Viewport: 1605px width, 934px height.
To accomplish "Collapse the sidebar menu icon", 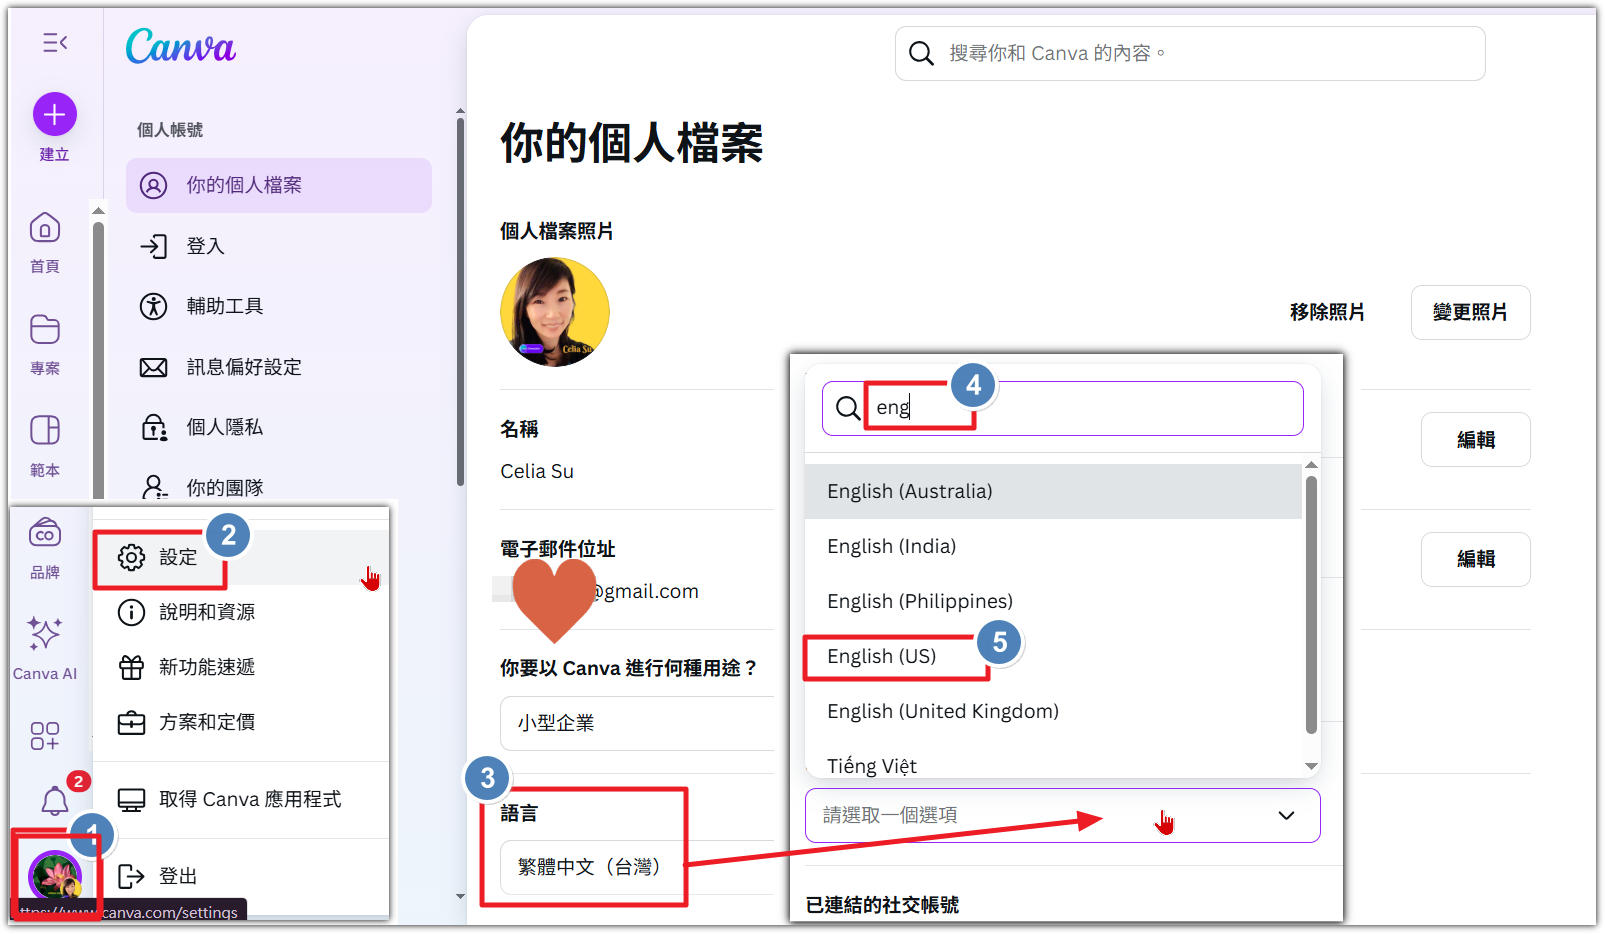I will [x=55, y=42].
